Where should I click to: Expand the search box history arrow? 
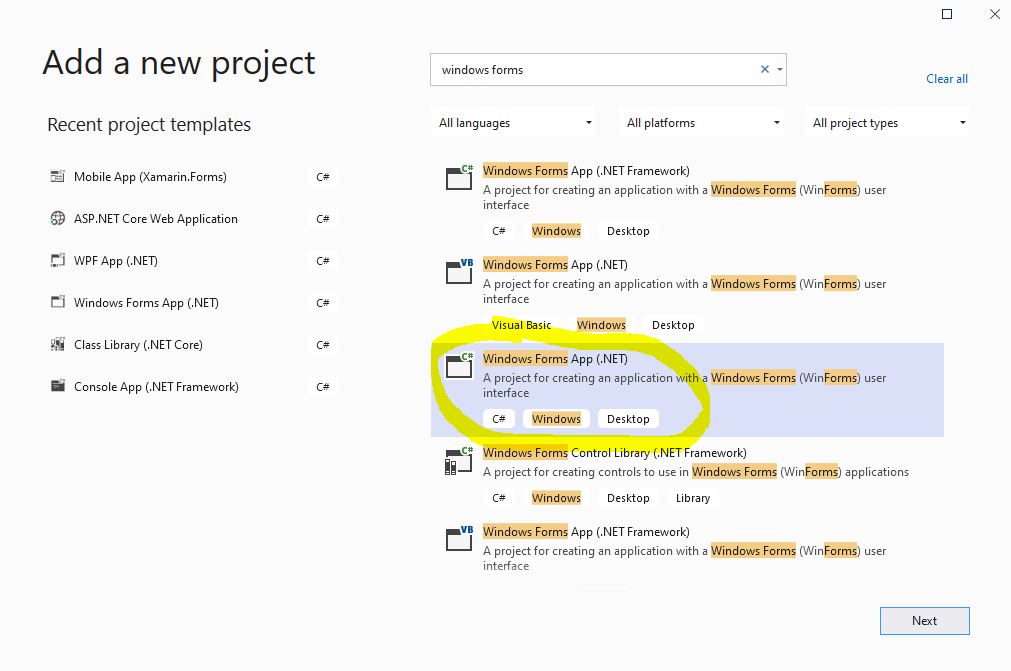780,70
